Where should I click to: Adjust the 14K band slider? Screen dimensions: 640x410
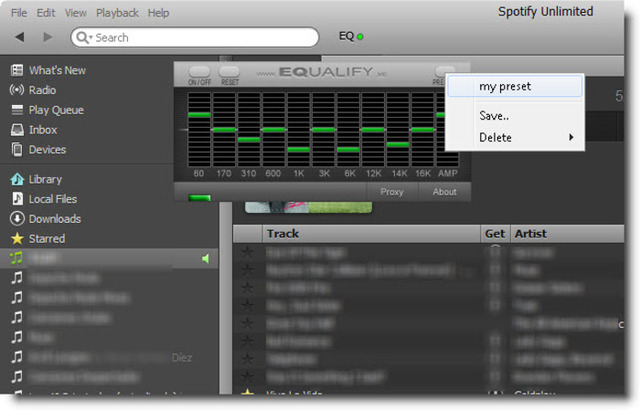coord(398,144)
